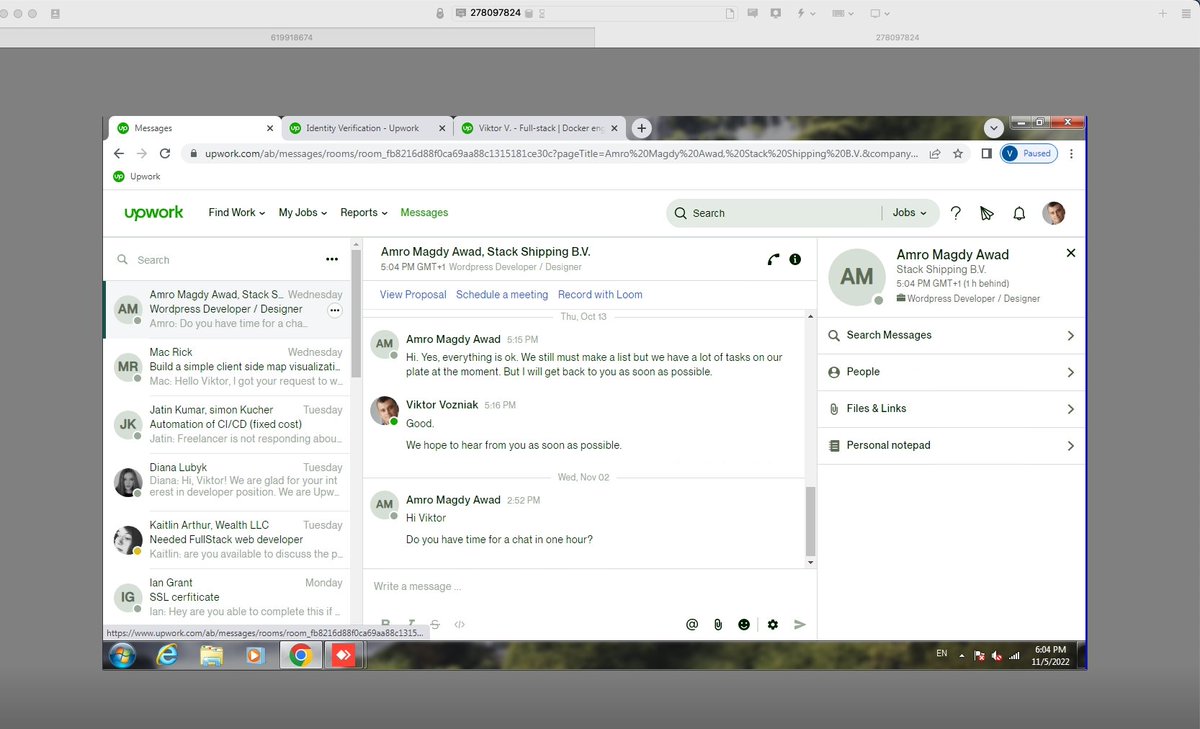
Task: Click View Proposal link
Action: [x=413, y=295]
